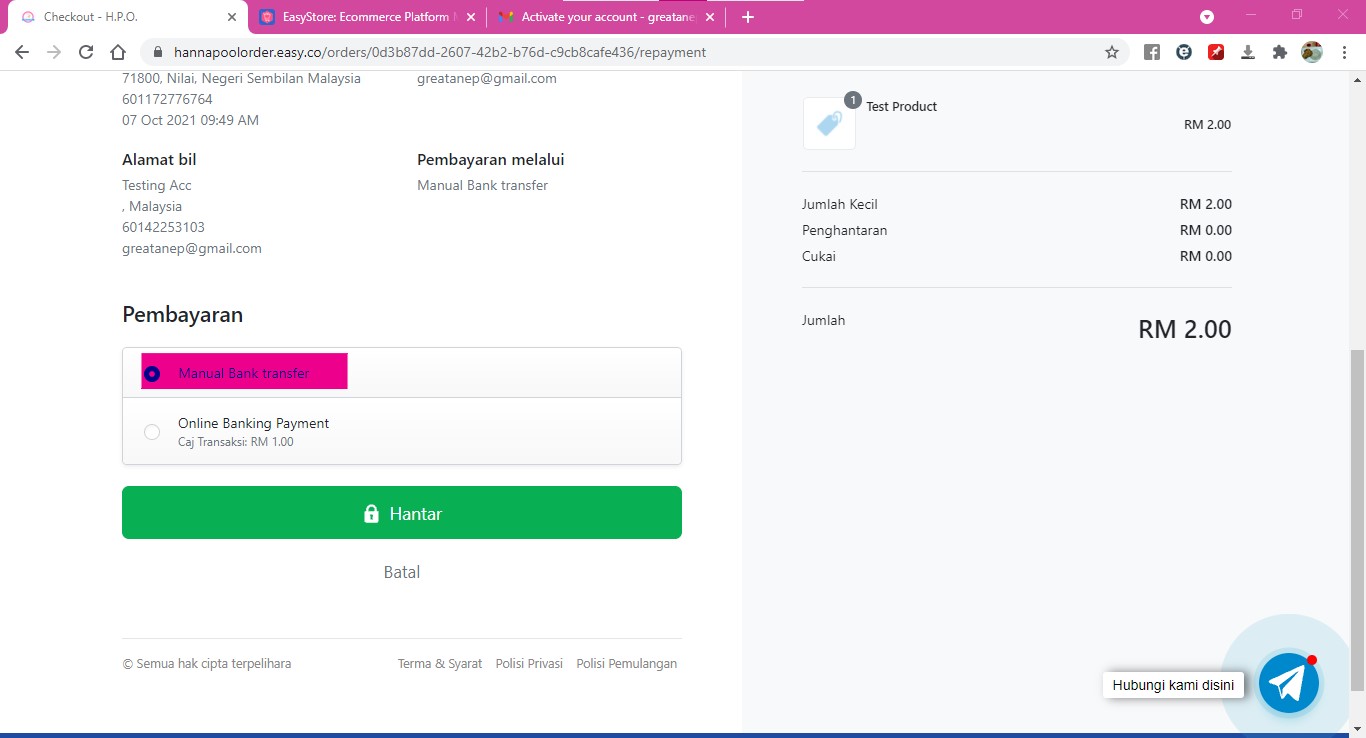Select Manual Bank transfer payment option
The height and width of the screenshot is (738, 1366).
point(152,374)
